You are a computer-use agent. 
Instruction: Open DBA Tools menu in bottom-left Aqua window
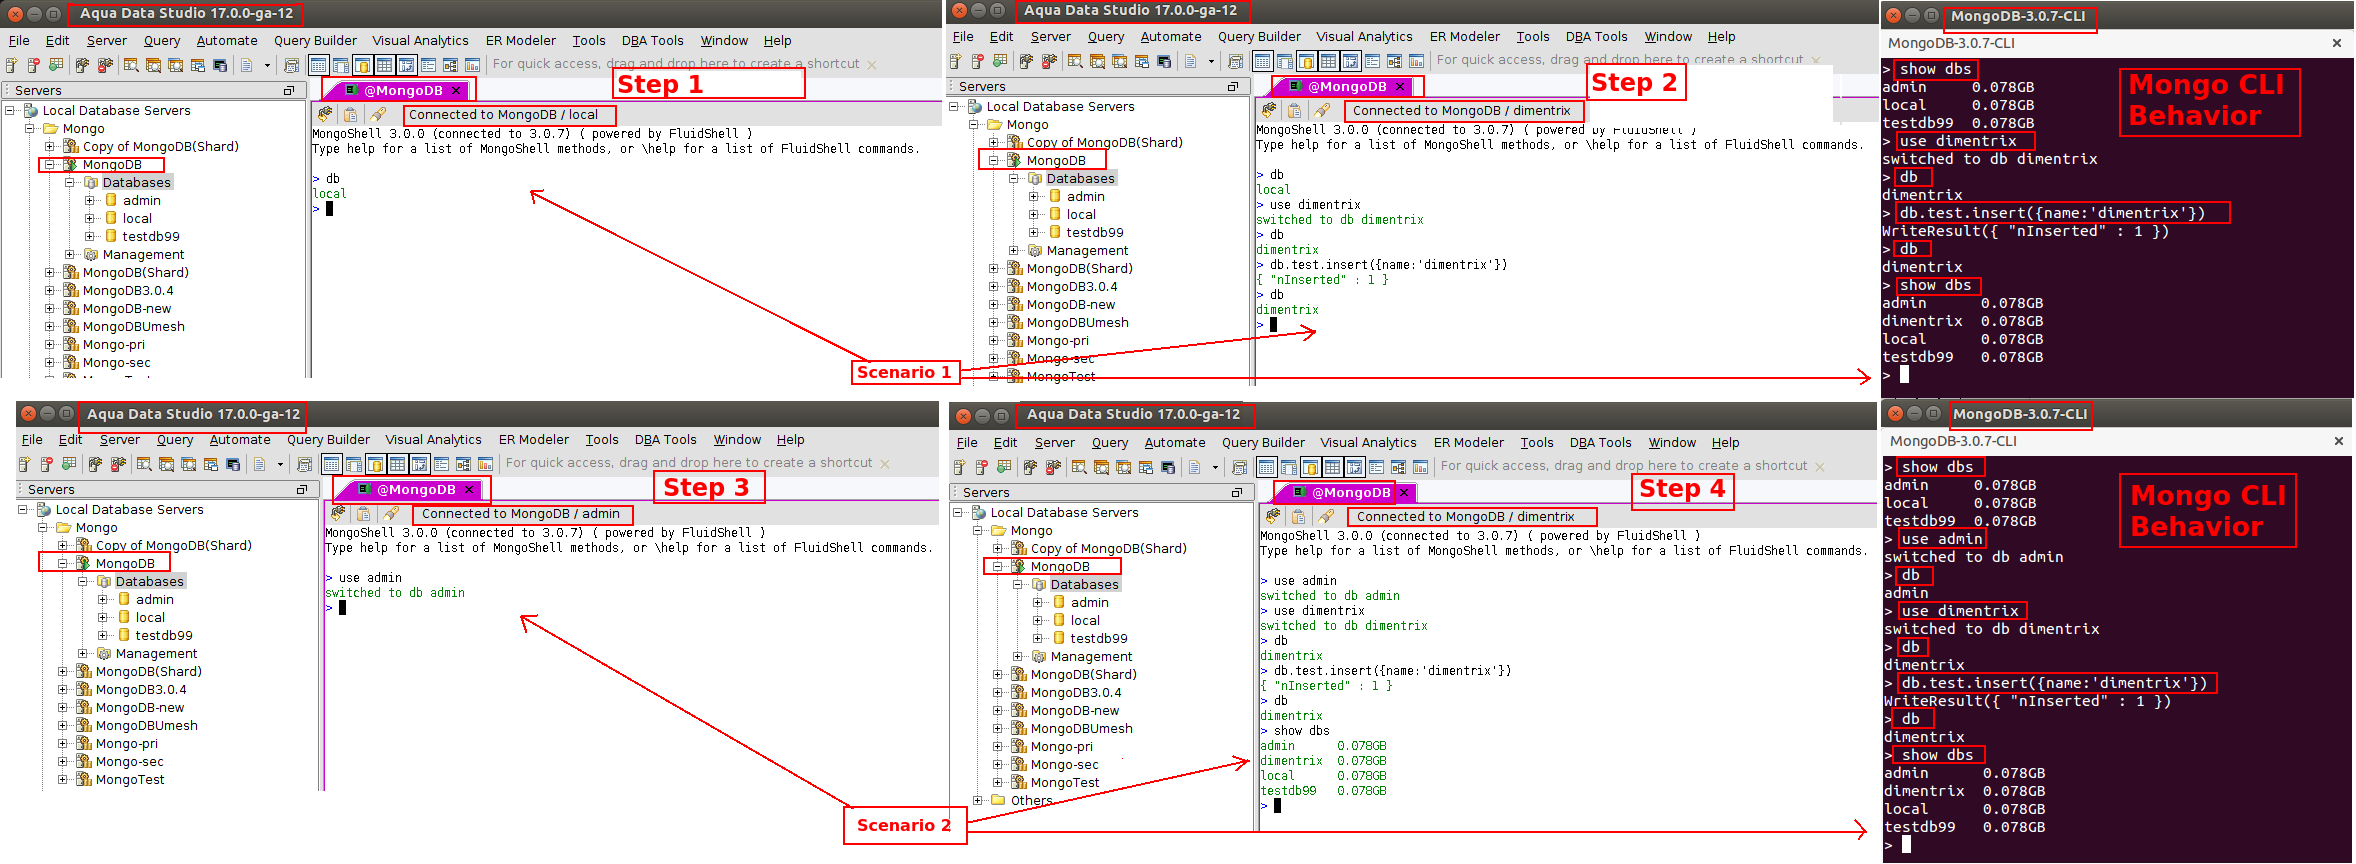click(665, 439)
